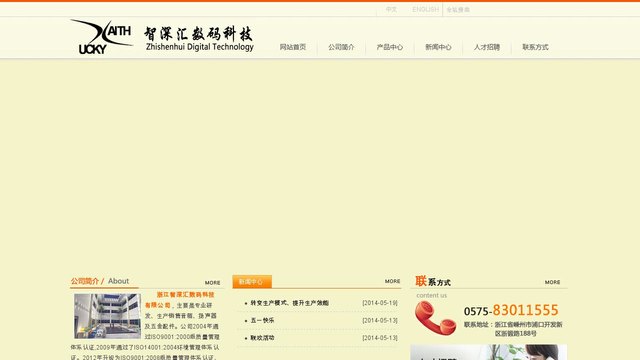The height and width of the screenshot is (360, 640).
Task: Click the recruitment banner image below contact info
Action: pyautogui.click(x=489, y=352)
